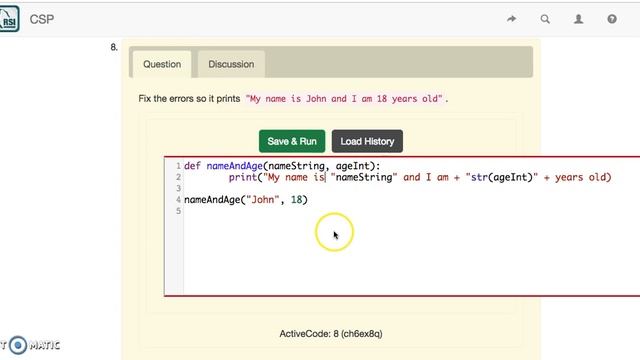This screenshot has width=640, height=360.
Task: Open the user profile icon menu
Action: [x=578, y=19]
